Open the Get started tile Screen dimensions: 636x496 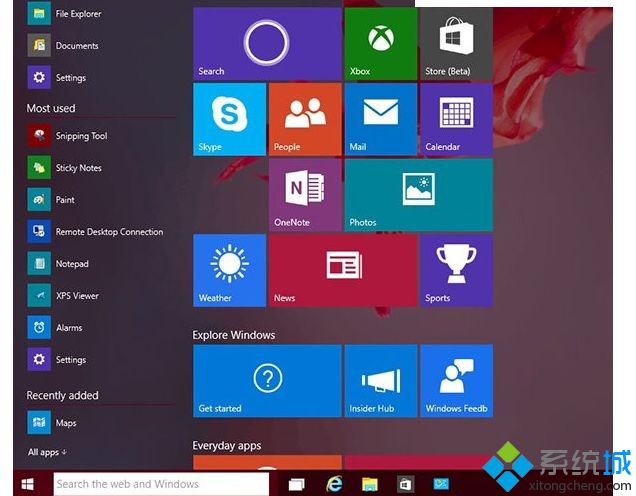pos(267,381)
